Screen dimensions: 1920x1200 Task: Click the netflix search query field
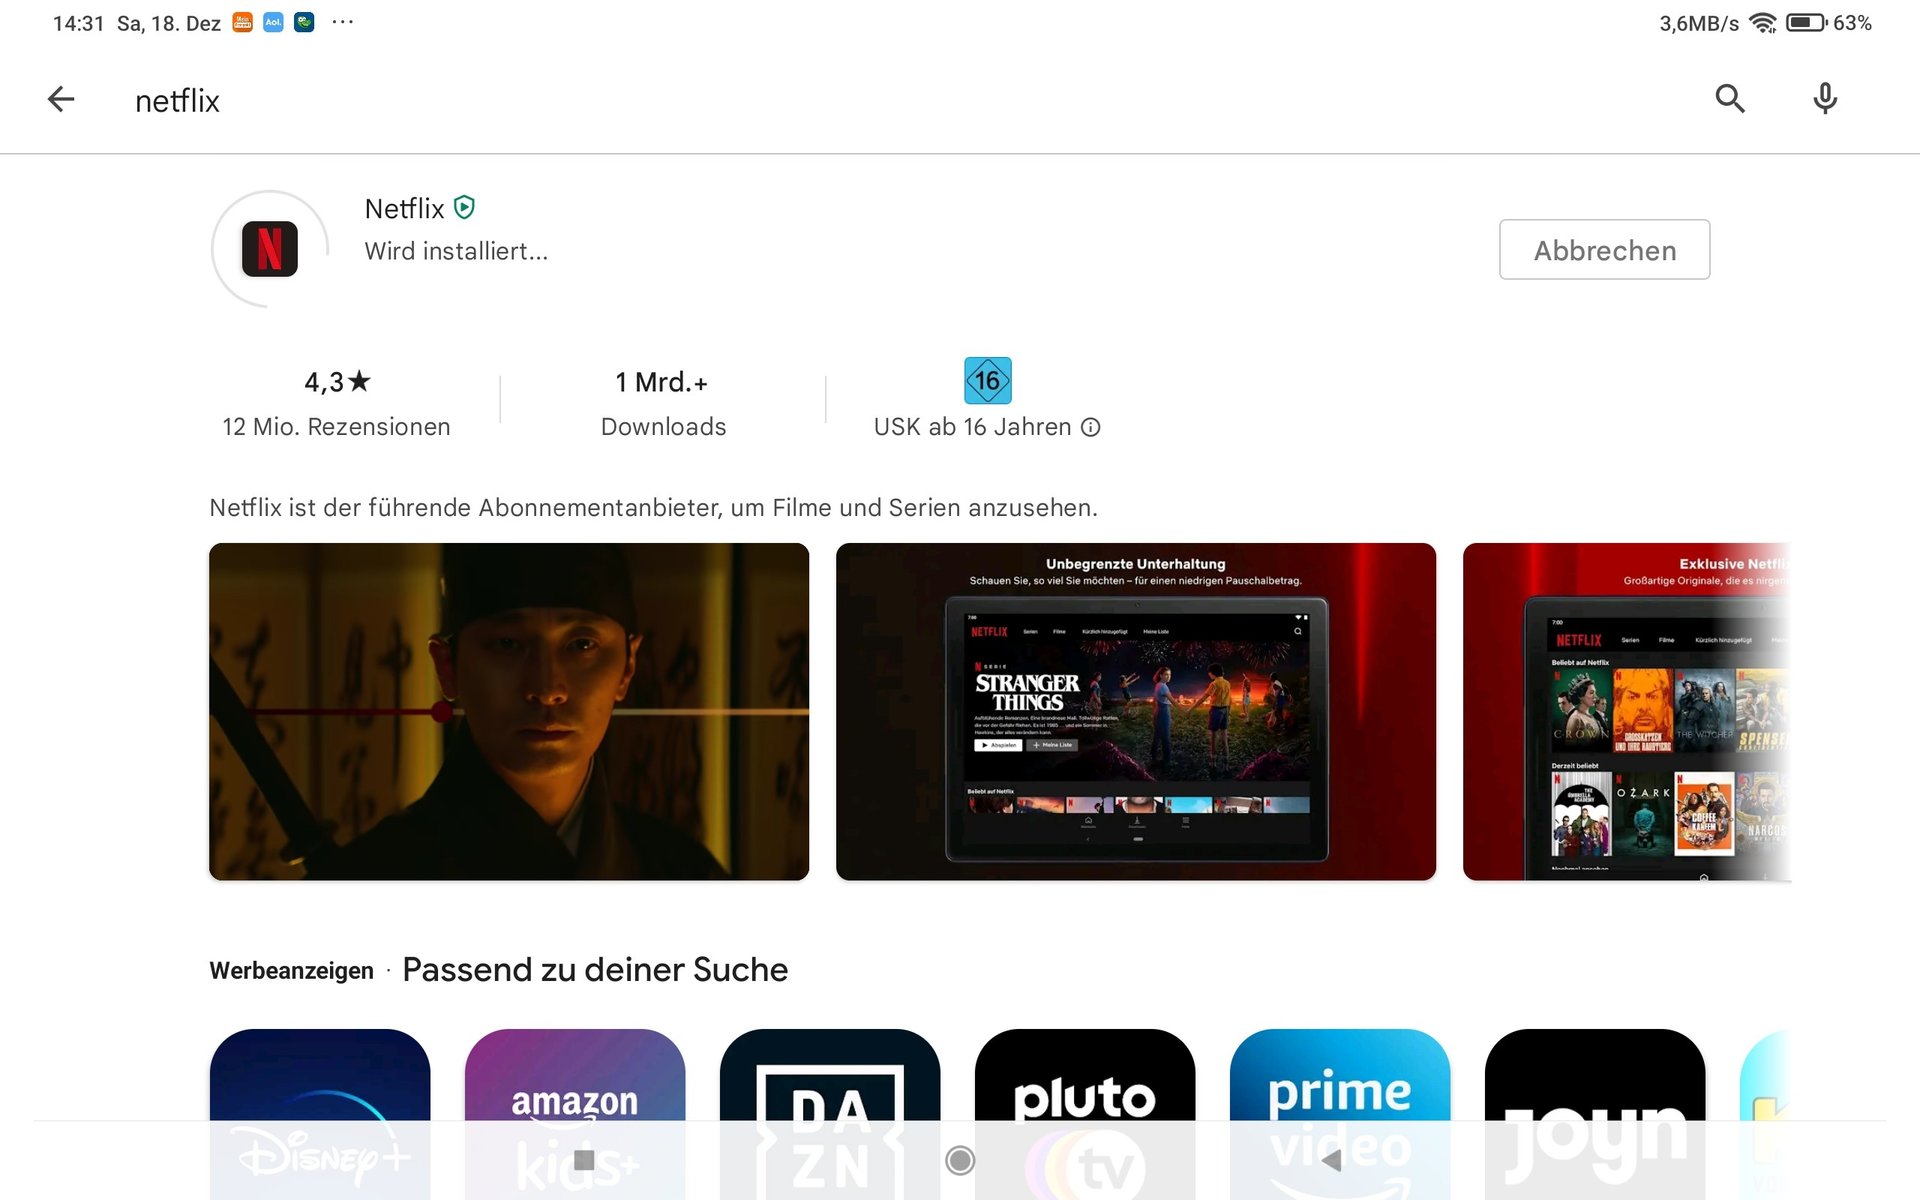coord(177,101)
